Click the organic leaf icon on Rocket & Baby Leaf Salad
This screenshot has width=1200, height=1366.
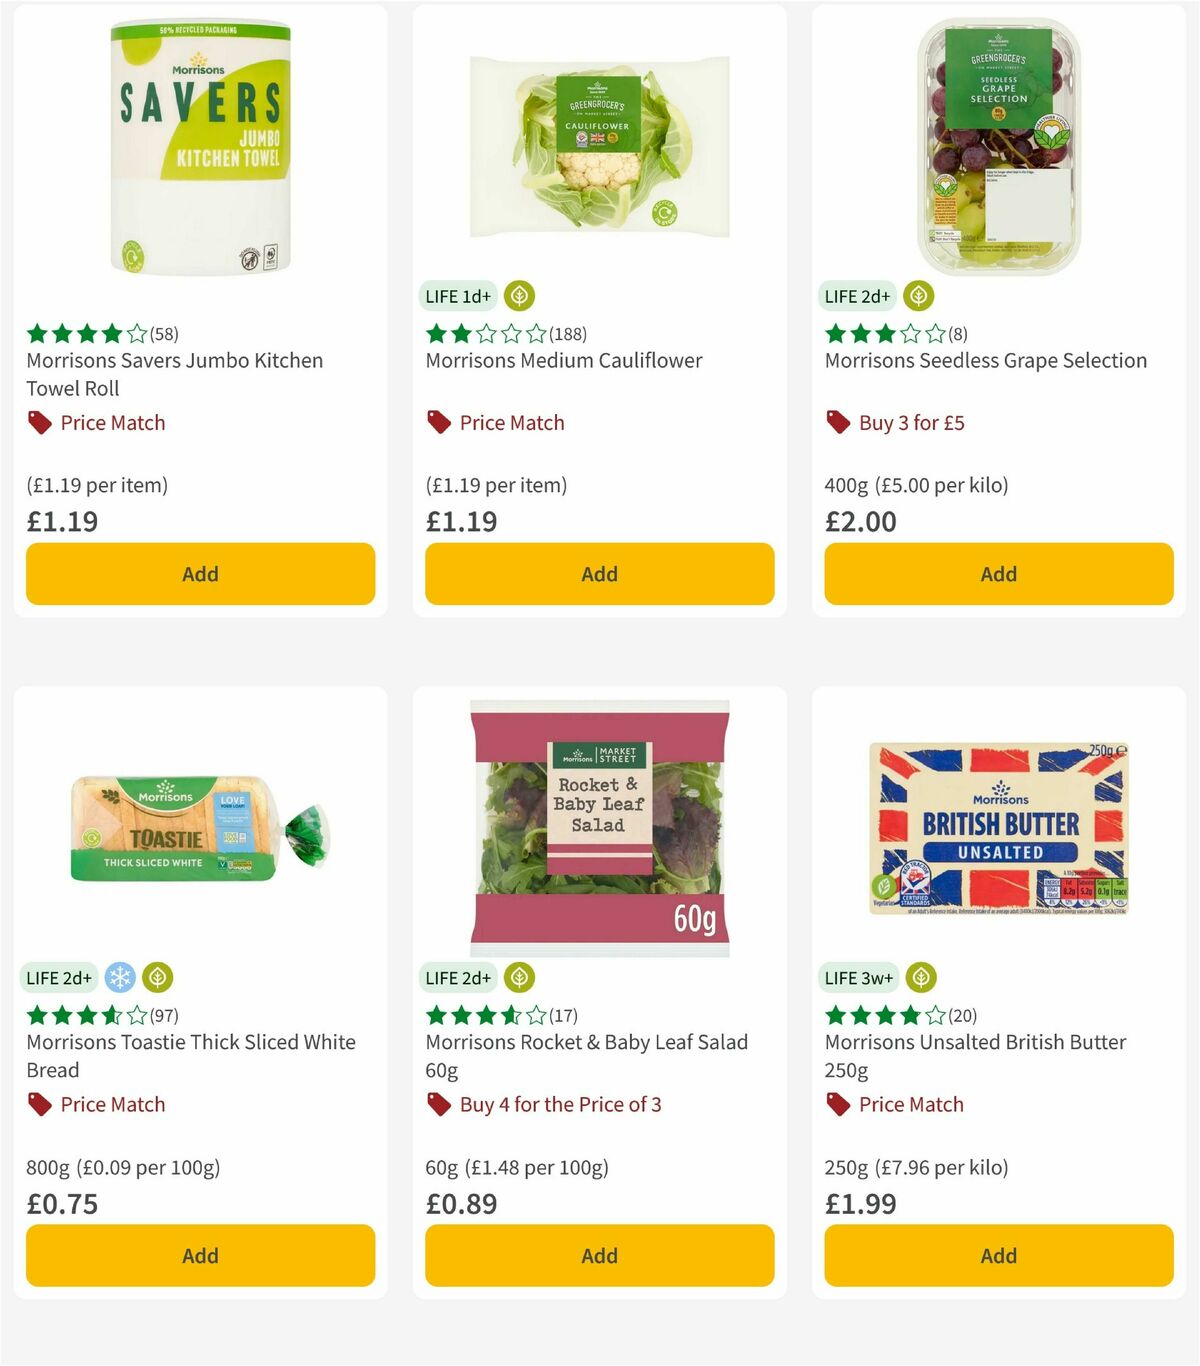coord(520,978)
